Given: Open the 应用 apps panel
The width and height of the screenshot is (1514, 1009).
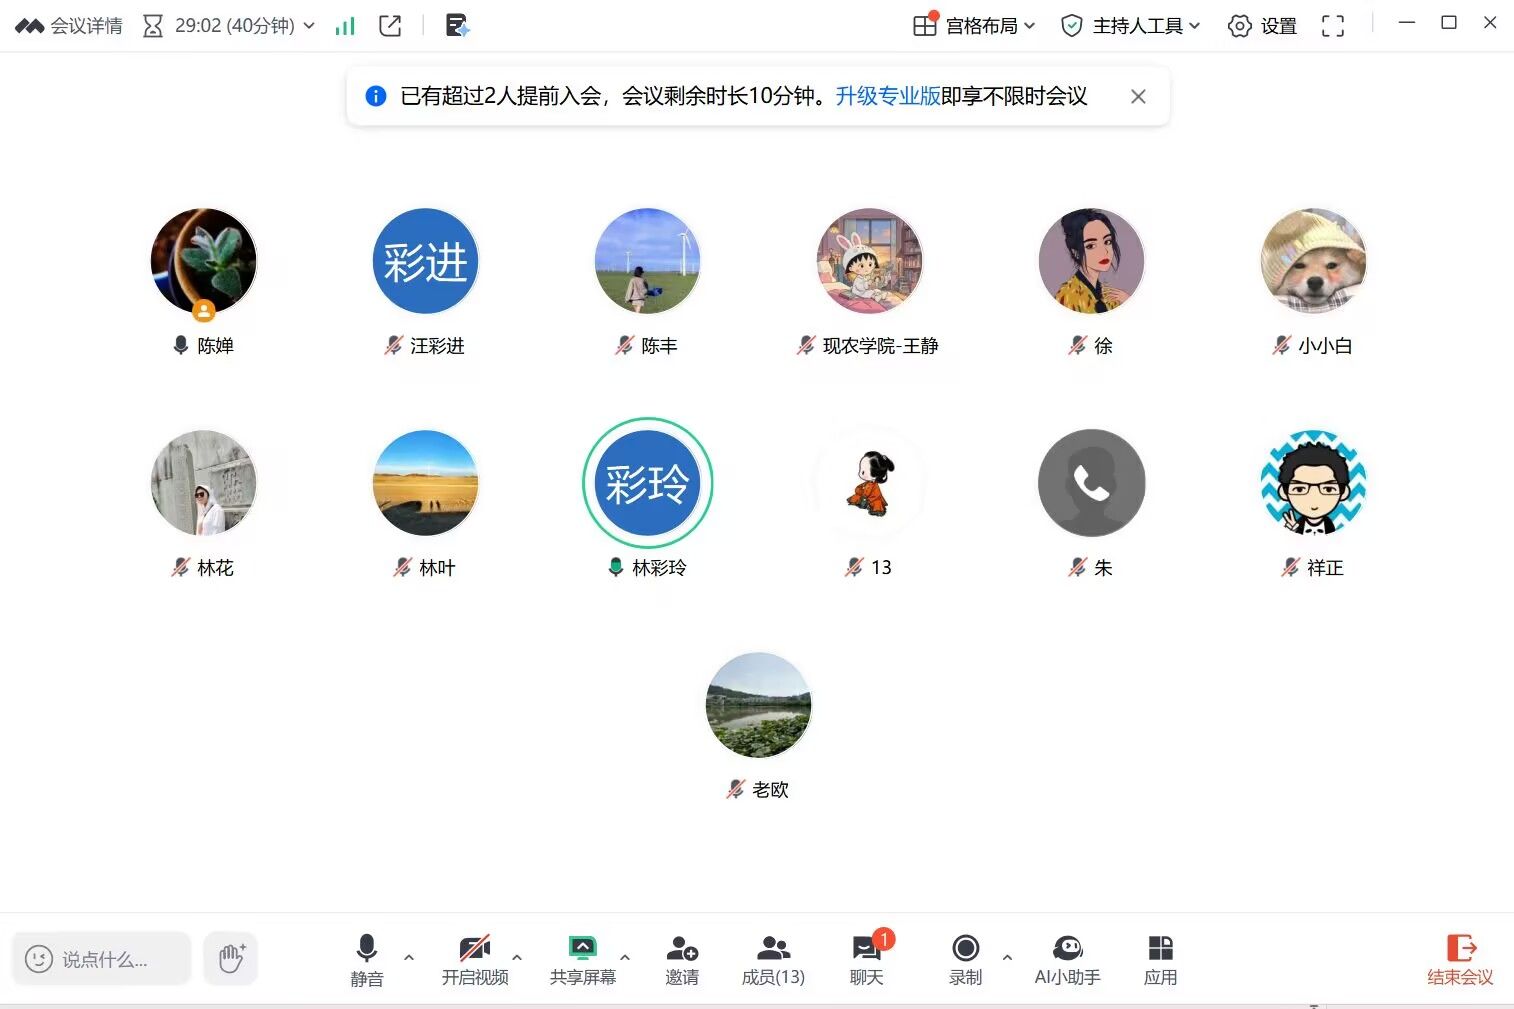Looking at the screenshot, I should click(x=1160, y=959).
